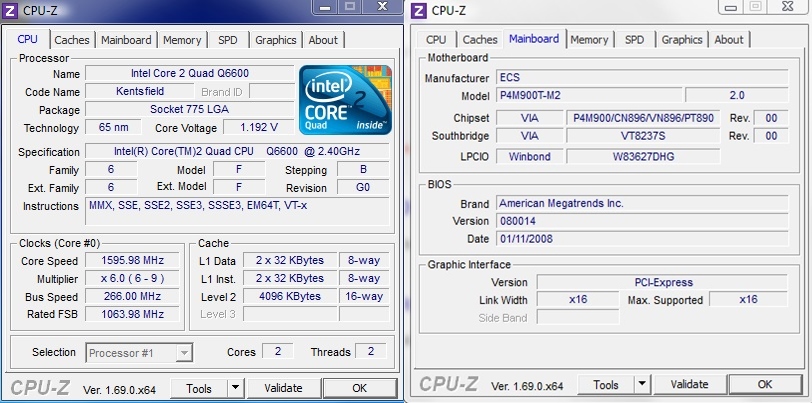This screenshot has height=403, width=812.
Task: Click OK in the right CPU-Z window
Action: 765,384
